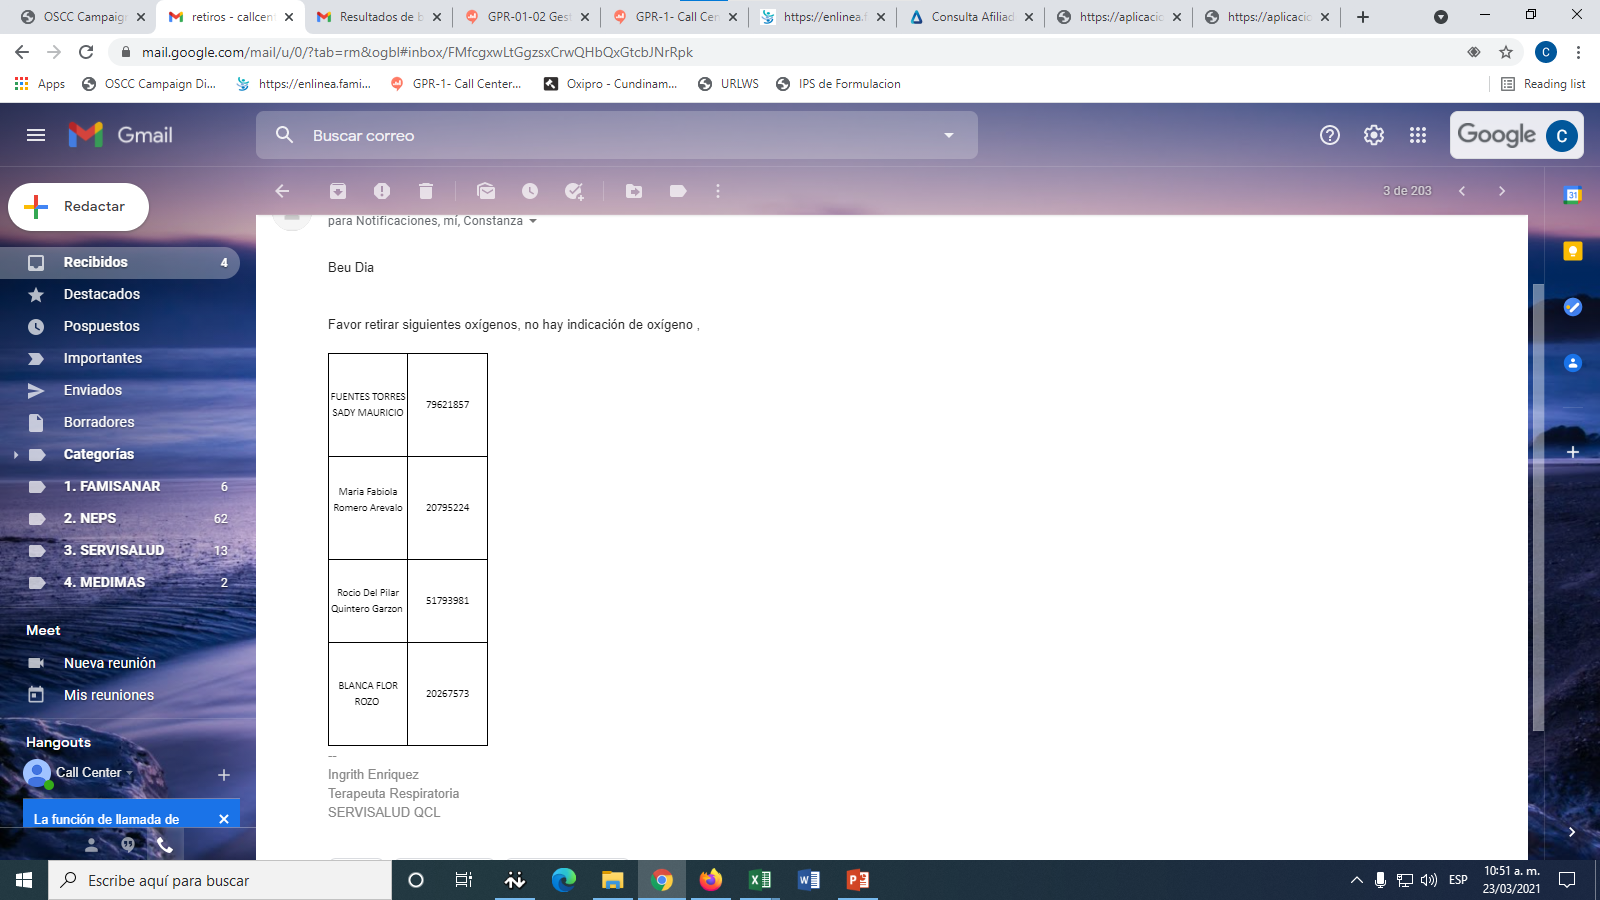Open Google account avatar C

[x=1562, y=135]
